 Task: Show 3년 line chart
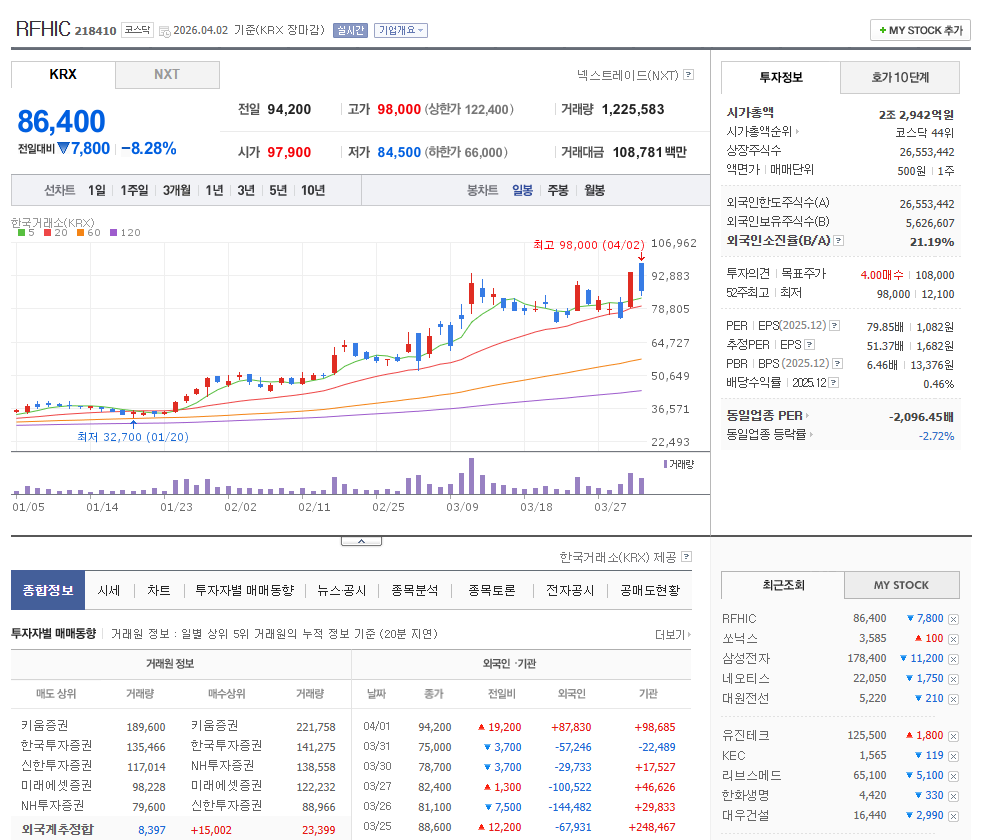click(246, 190)
